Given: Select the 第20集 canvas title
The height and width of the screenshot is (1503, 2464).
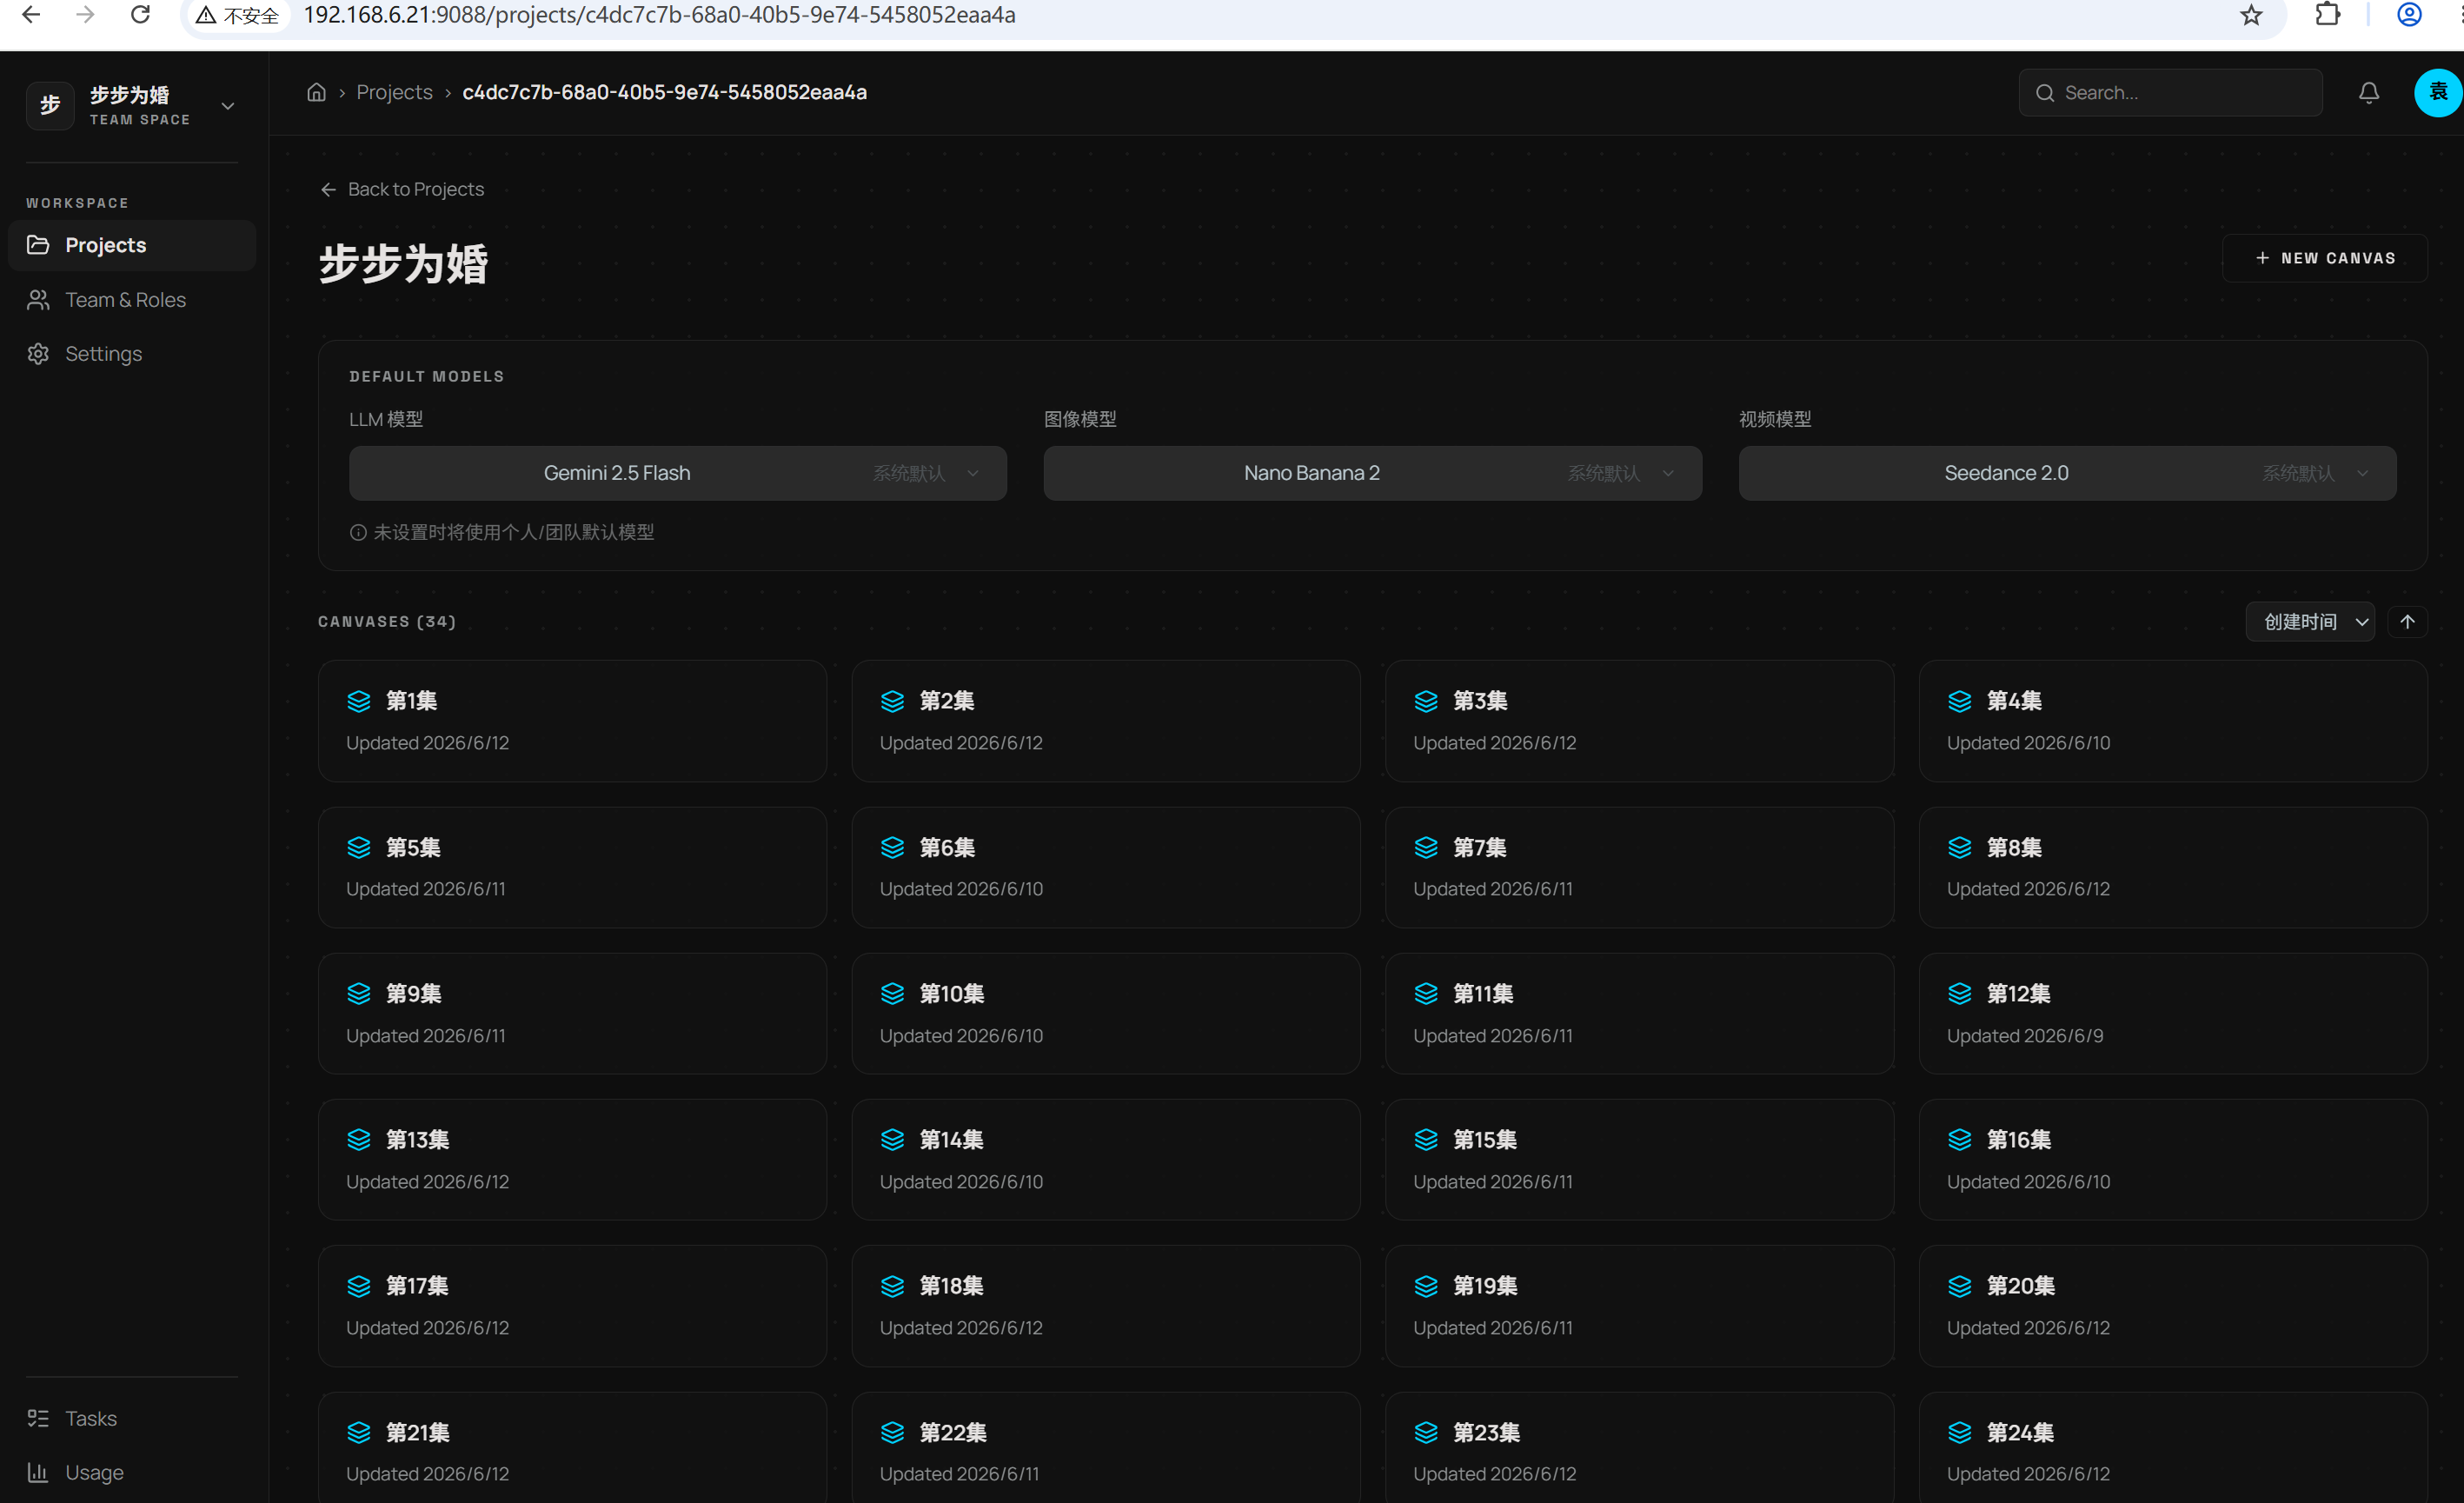Looking at the screenshot, I should [2020, 1286].
